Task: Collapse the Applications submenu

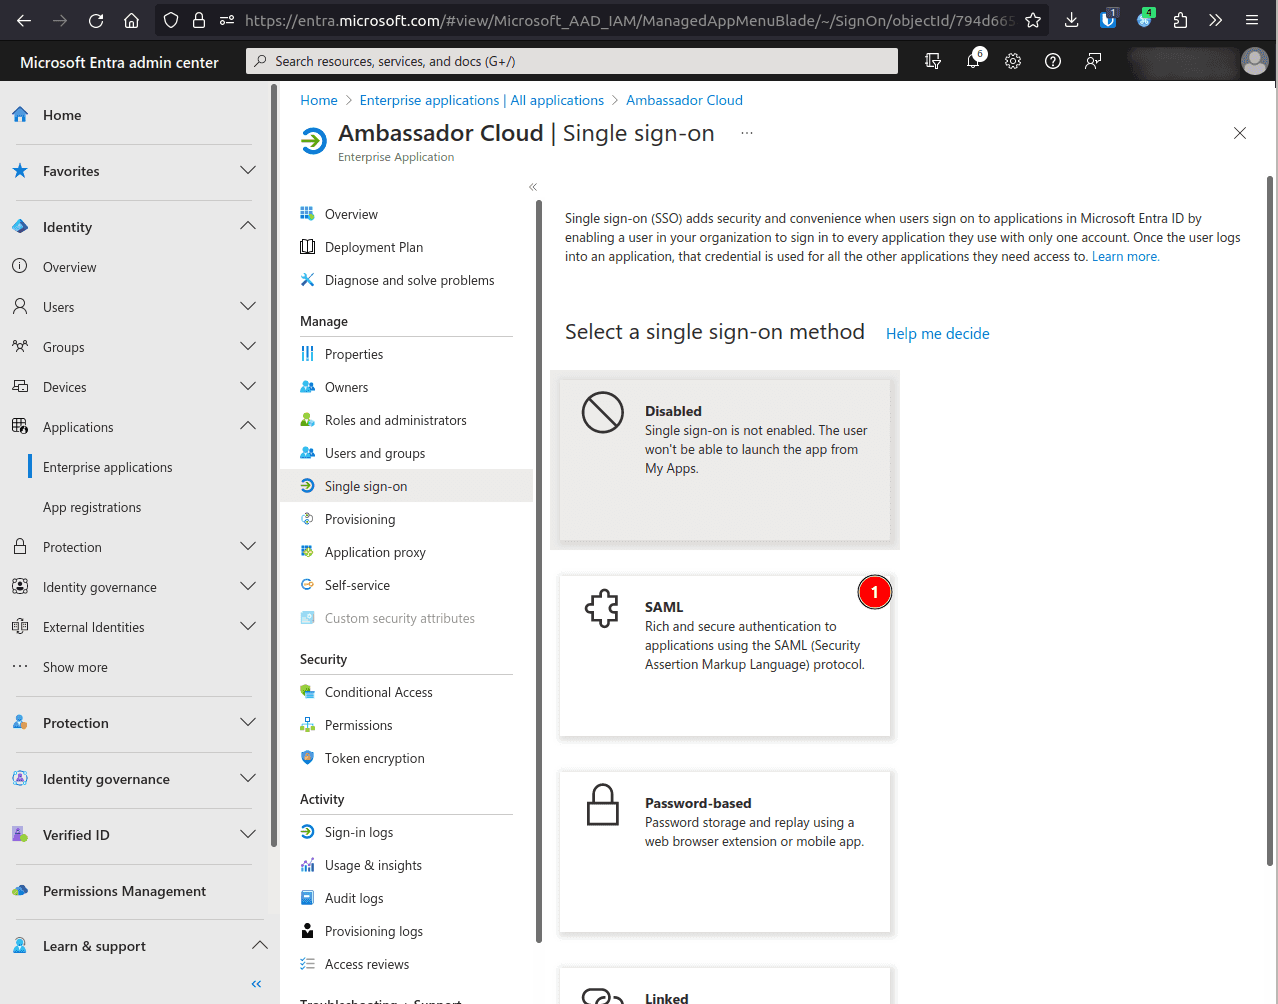Action: click(248, 427)
